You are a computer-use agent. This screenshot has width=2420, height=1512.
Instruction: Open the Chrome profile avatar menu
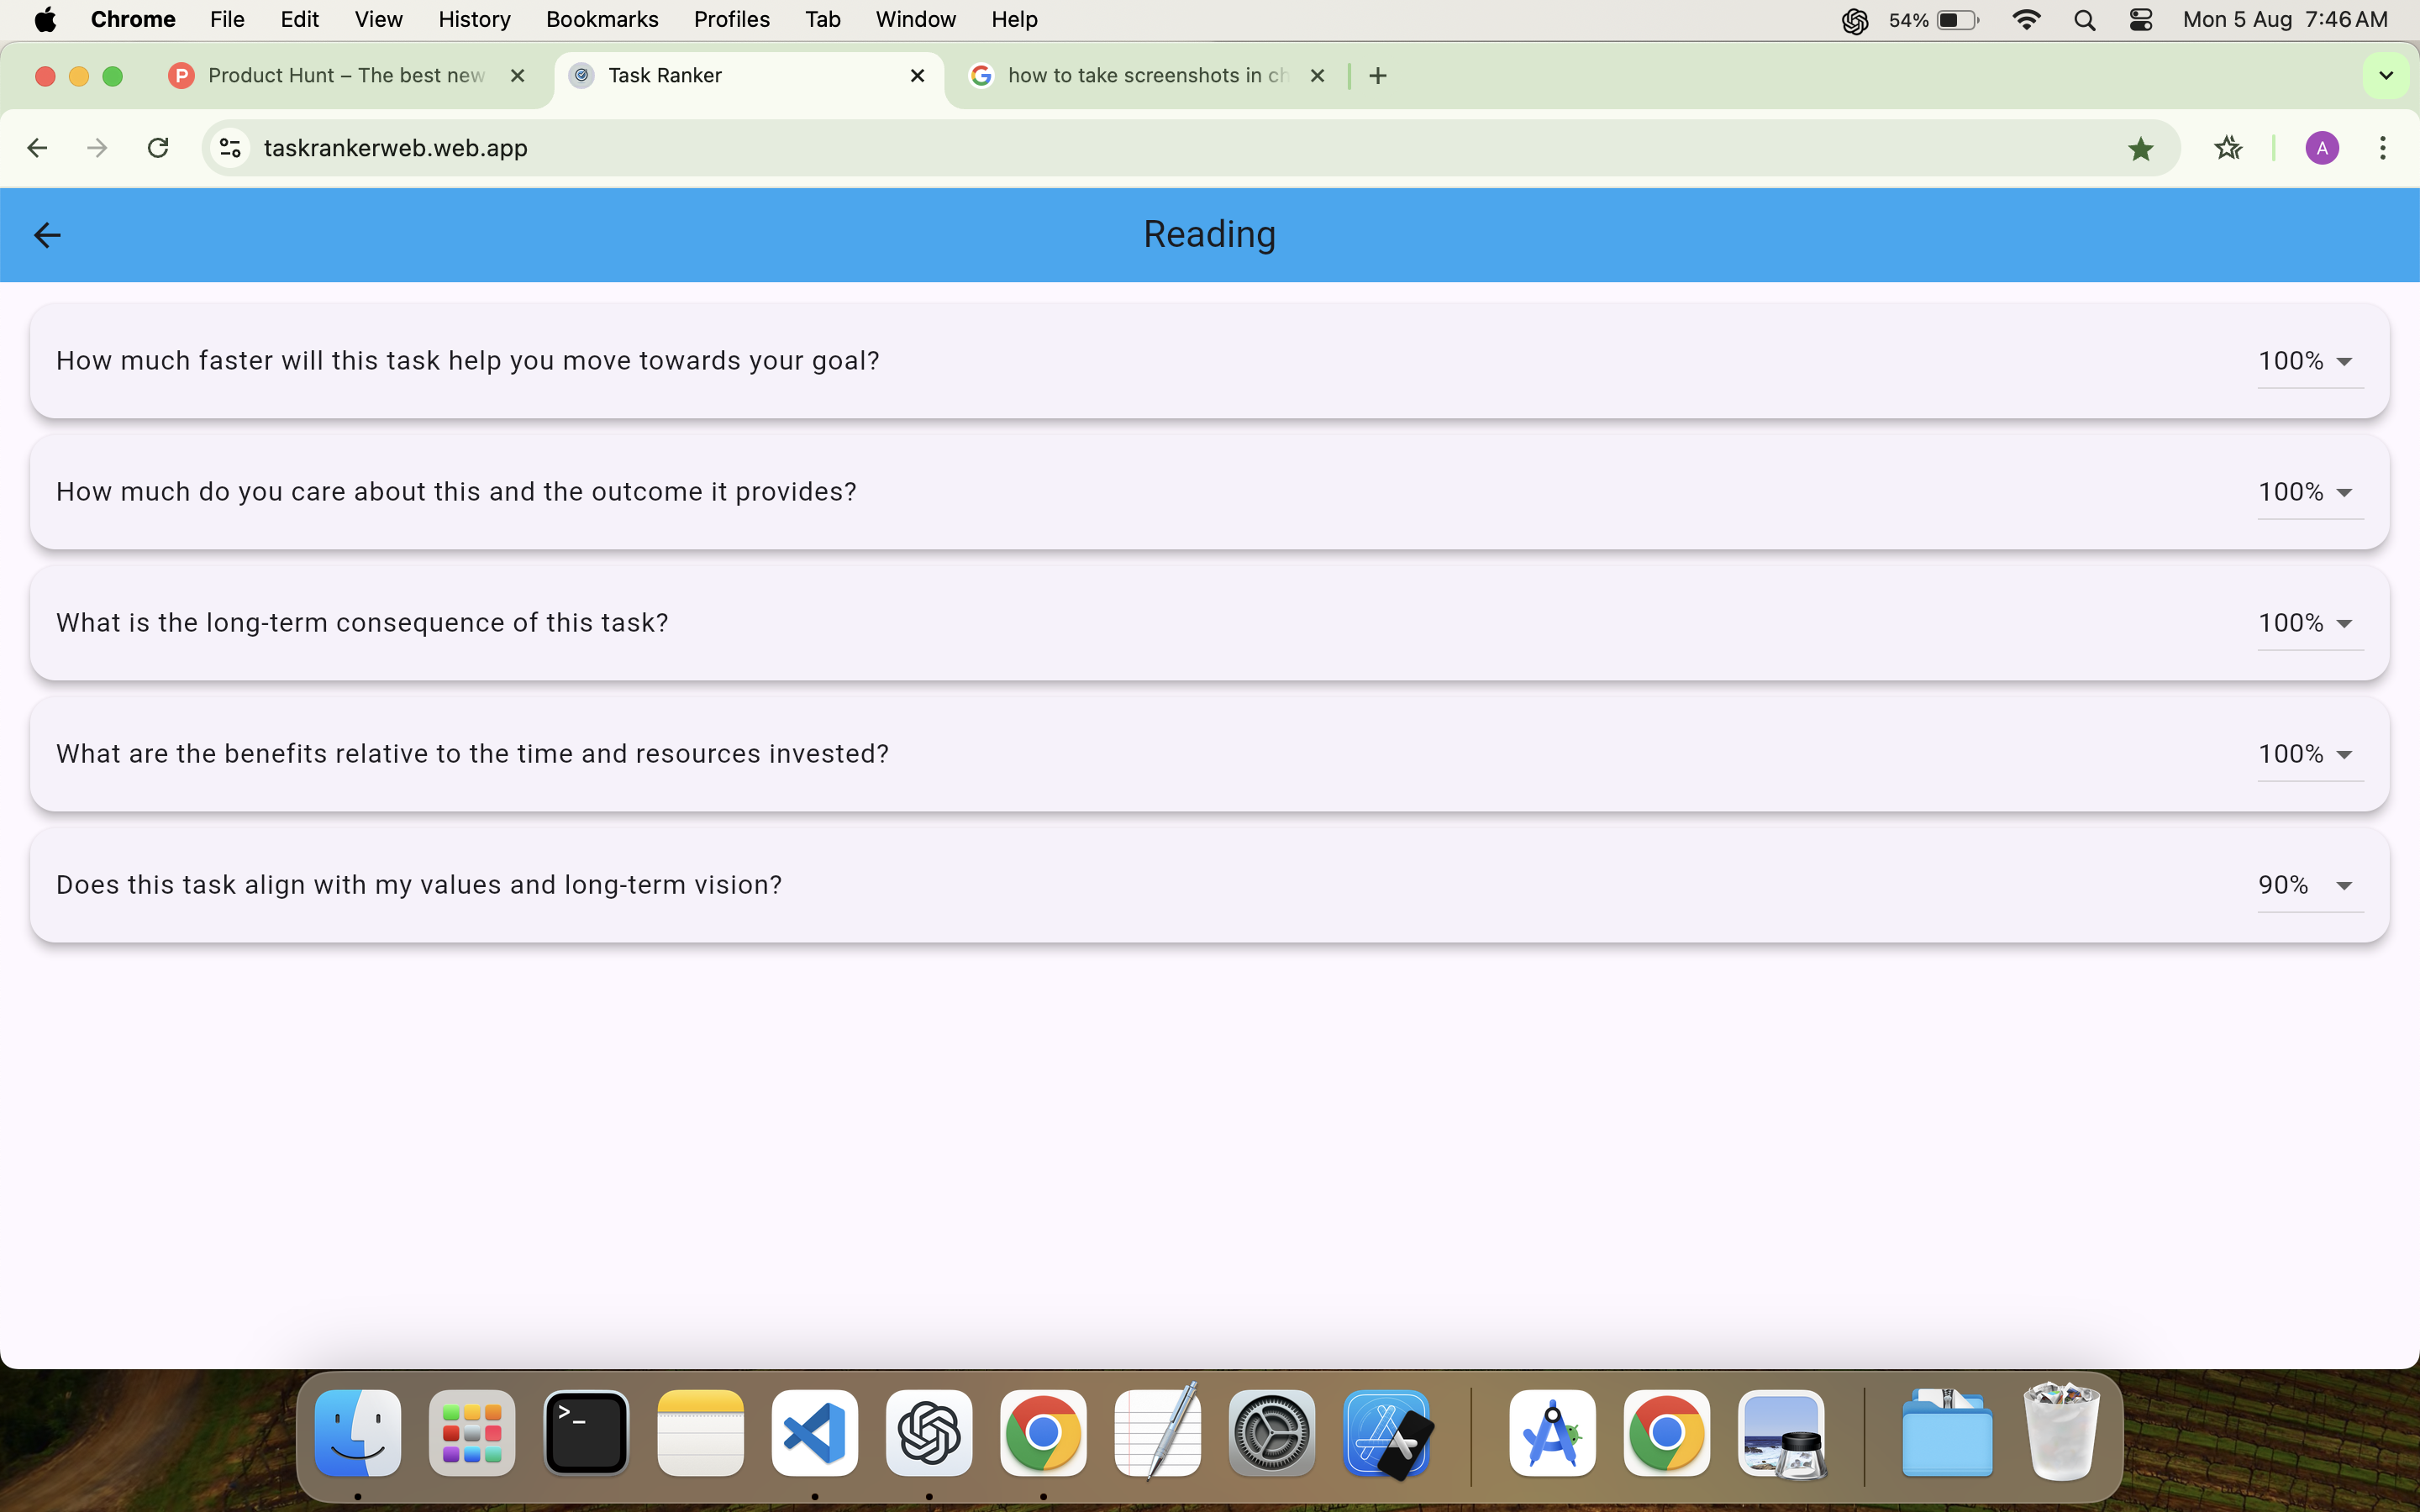coord(2322,147)
